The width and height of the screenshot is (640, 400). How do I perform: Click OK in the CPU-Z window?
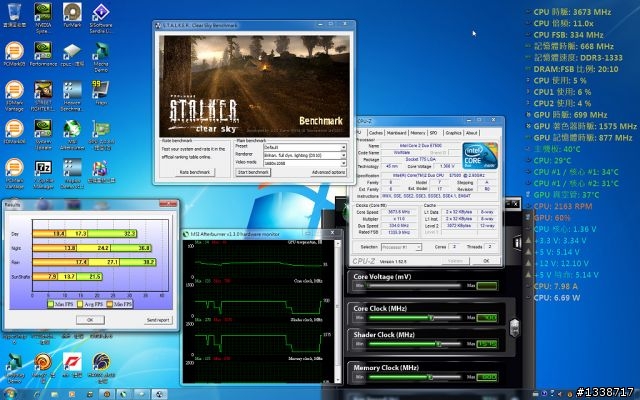click(486, 260)
